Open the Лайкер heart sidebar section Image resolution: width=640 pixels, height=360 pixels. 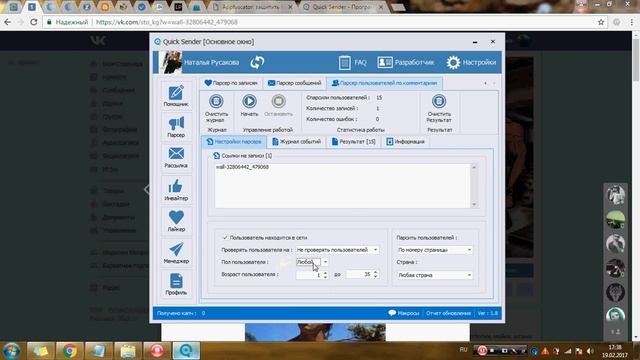point(176,221)
